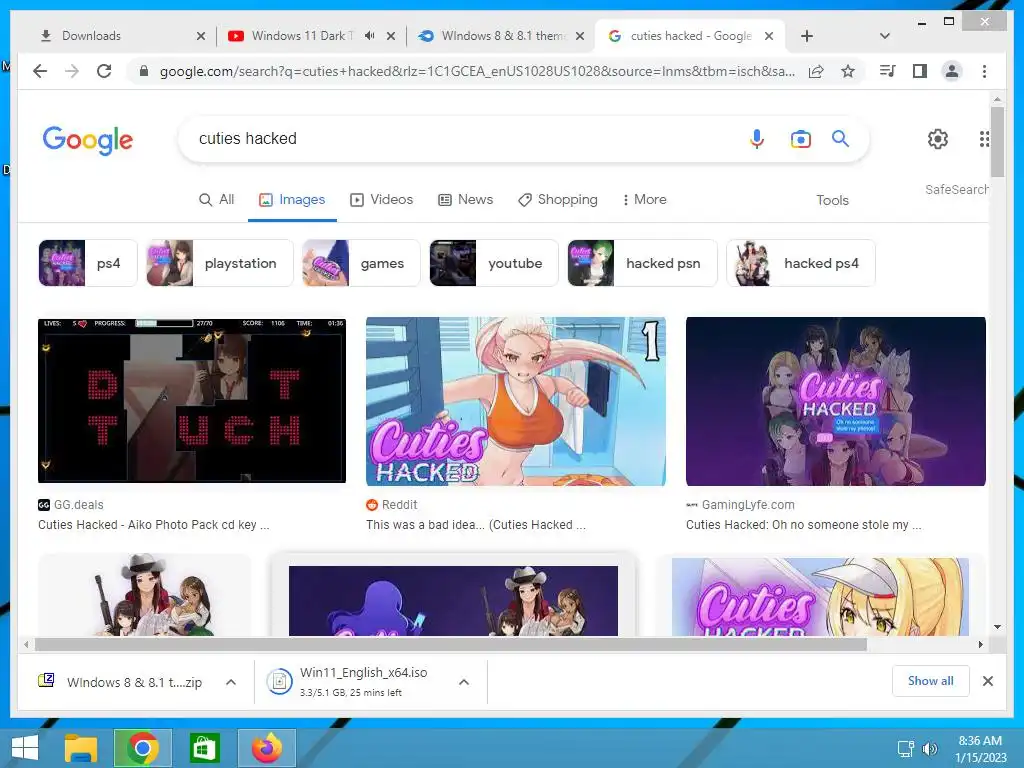This screenshot has width=1024, height=768.
Task: Bookmark this tab with the star
Action: coord(848,71)
